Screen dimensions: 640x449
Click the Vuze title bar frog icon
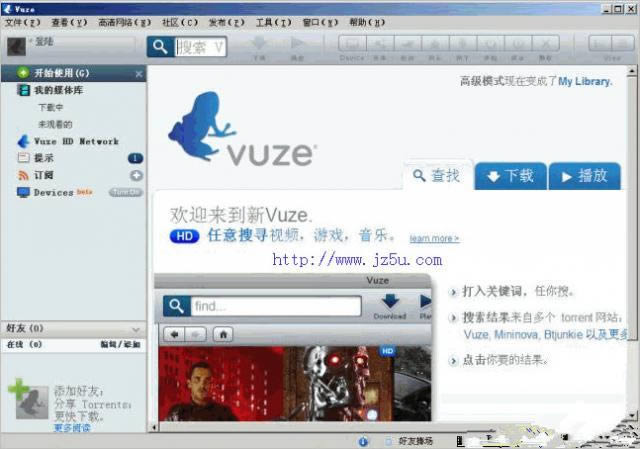coord(7,9)
